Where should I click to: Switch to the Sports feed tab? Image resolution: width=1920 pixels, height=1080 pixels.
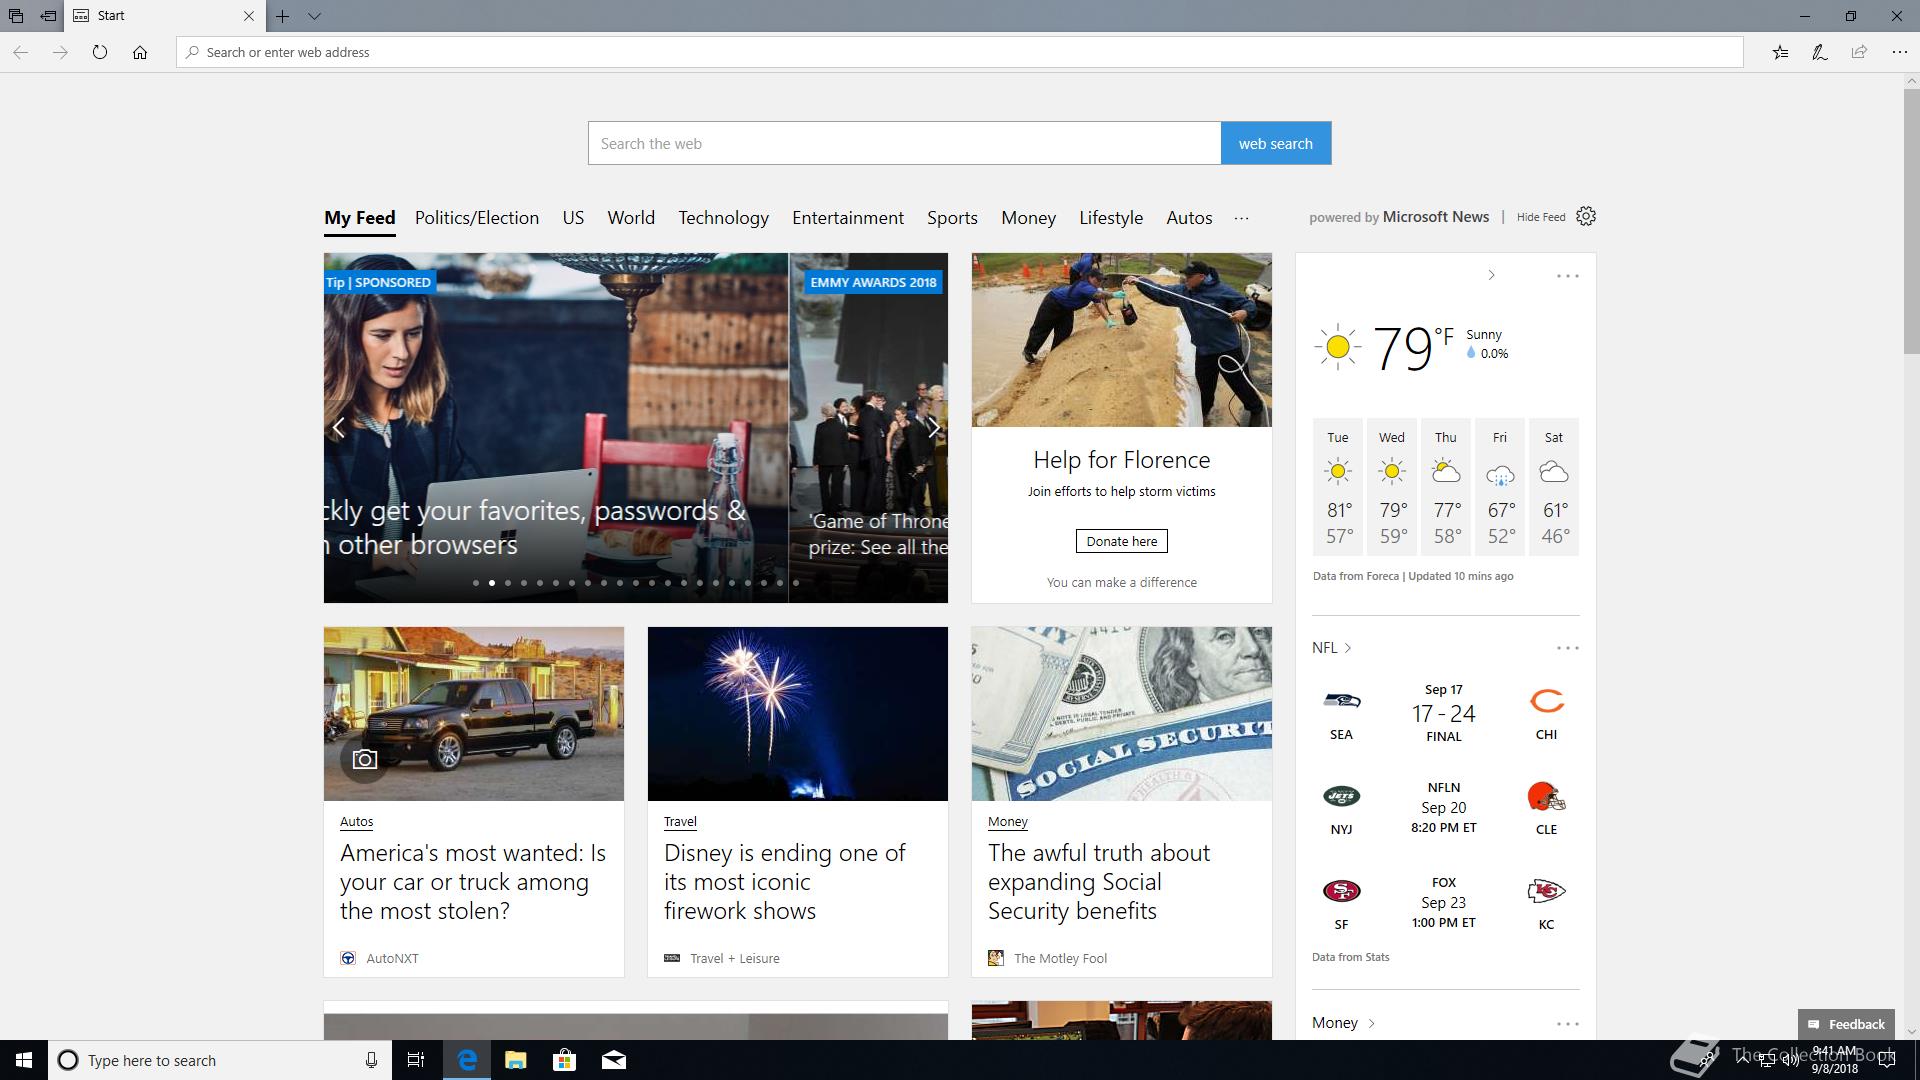951,218
